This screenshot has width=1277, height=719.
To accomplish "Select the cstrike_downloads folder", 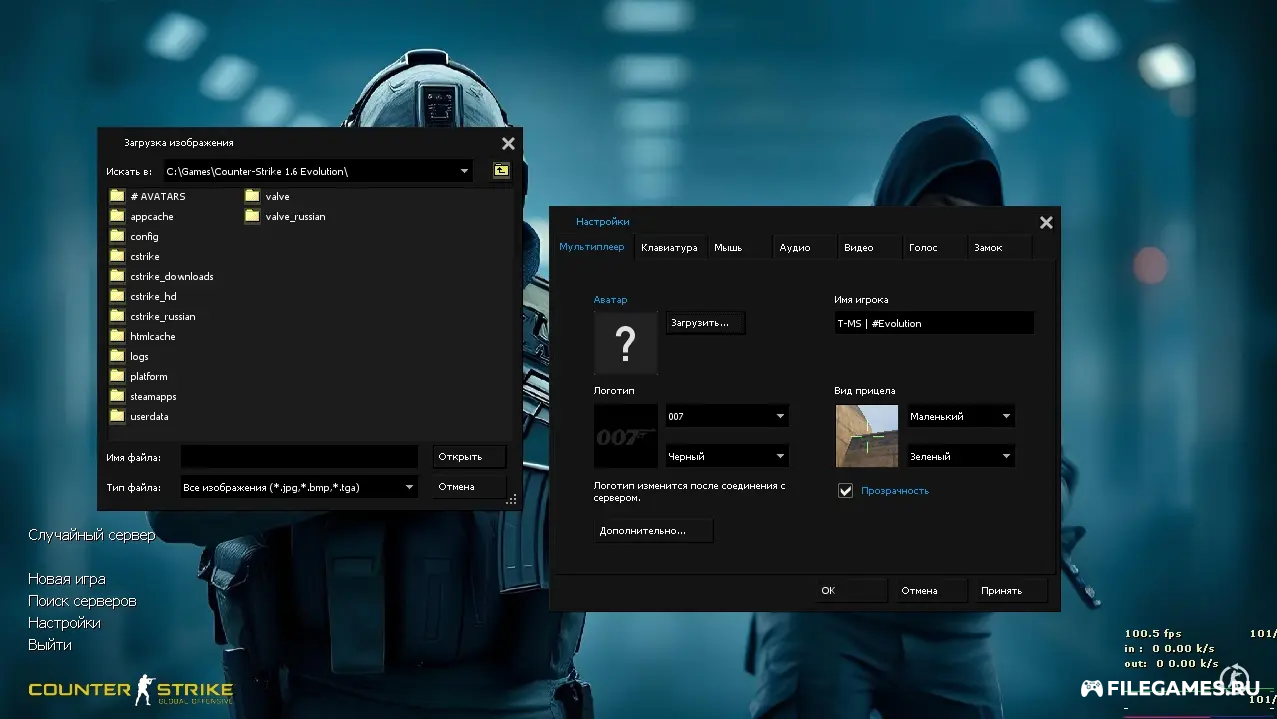I will [161, 277].
